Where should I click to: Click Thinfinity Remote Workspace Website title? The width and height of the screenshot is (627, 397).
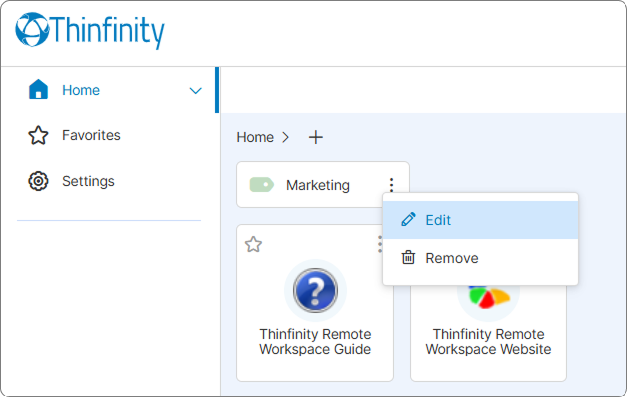coord(488,342)
